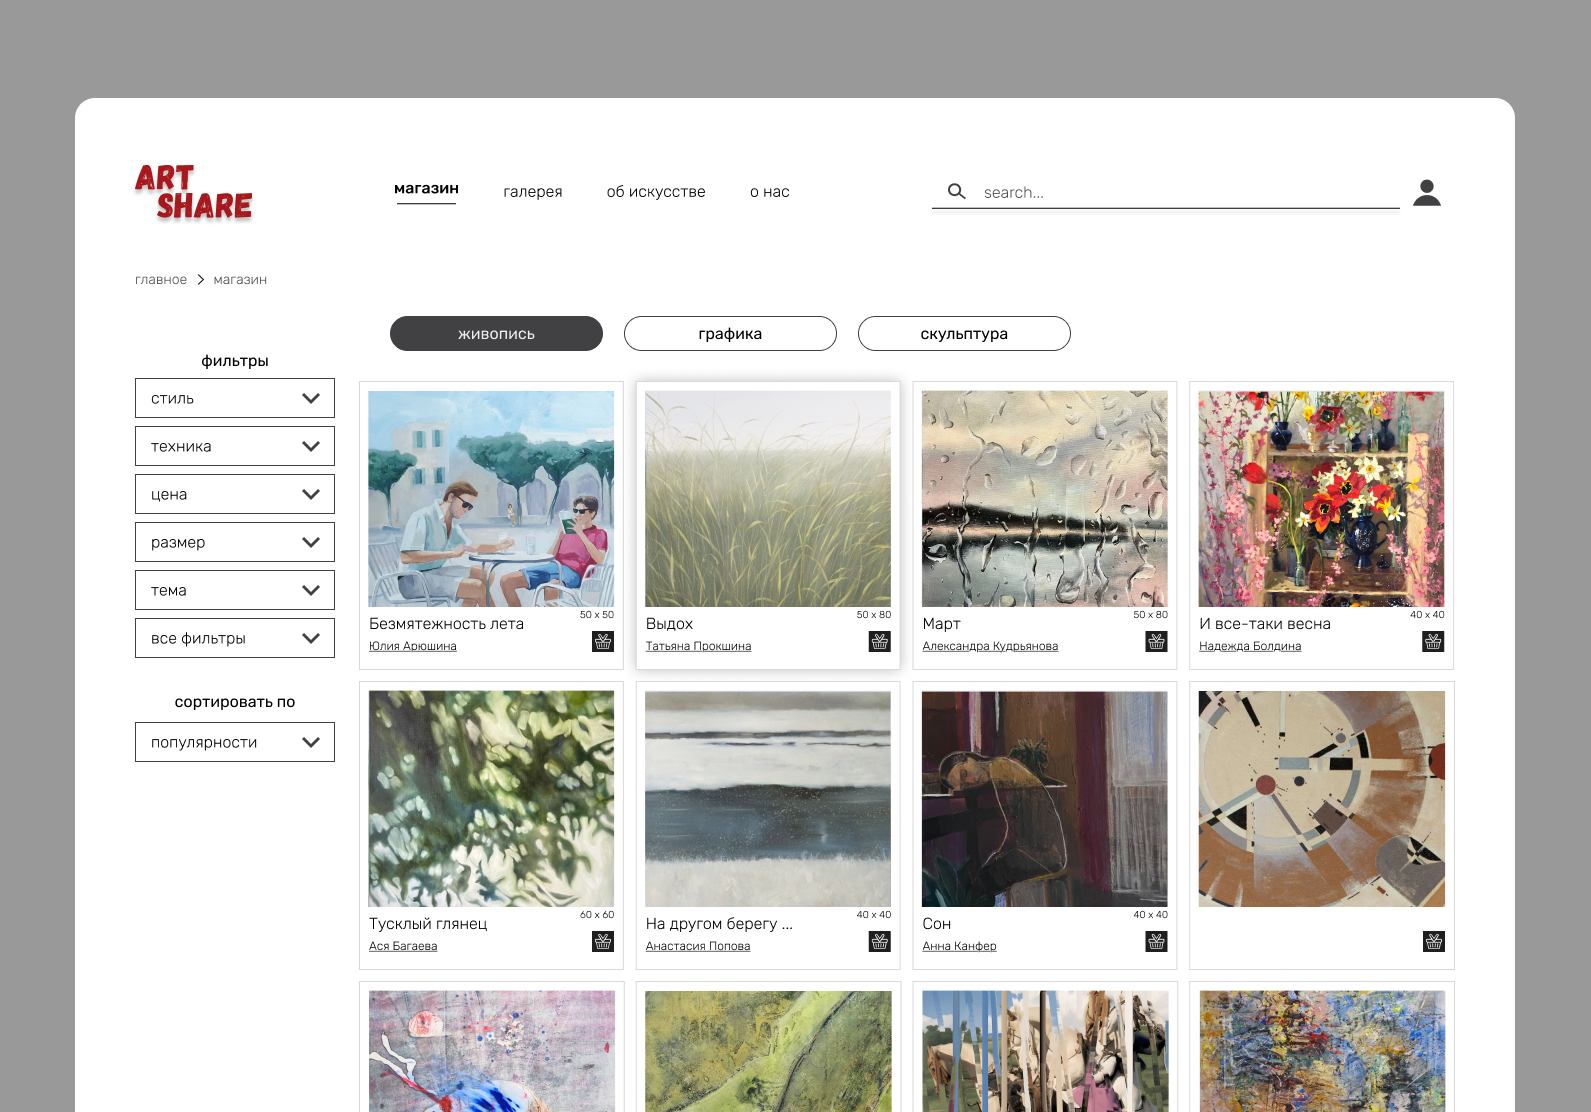Add 'Март' painting to basket
1591x1112 pixels.
(x=1156, y=642)
